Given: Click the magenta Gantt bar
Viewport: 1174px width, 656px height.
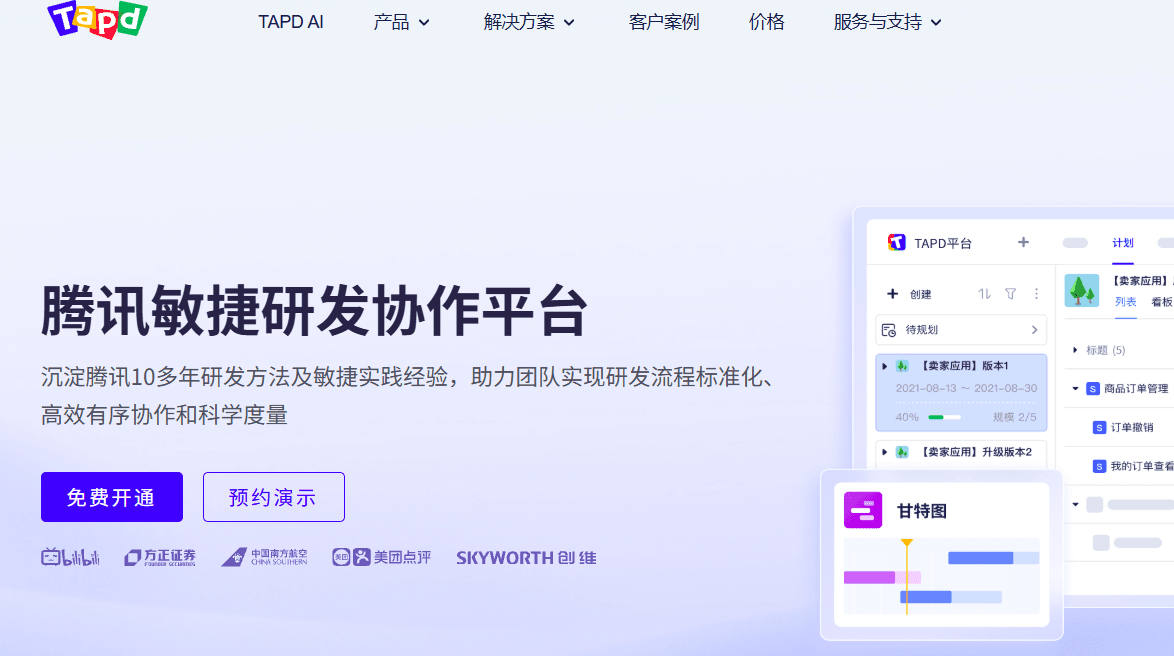Looking at the screenshot, I should pos(869,577).
